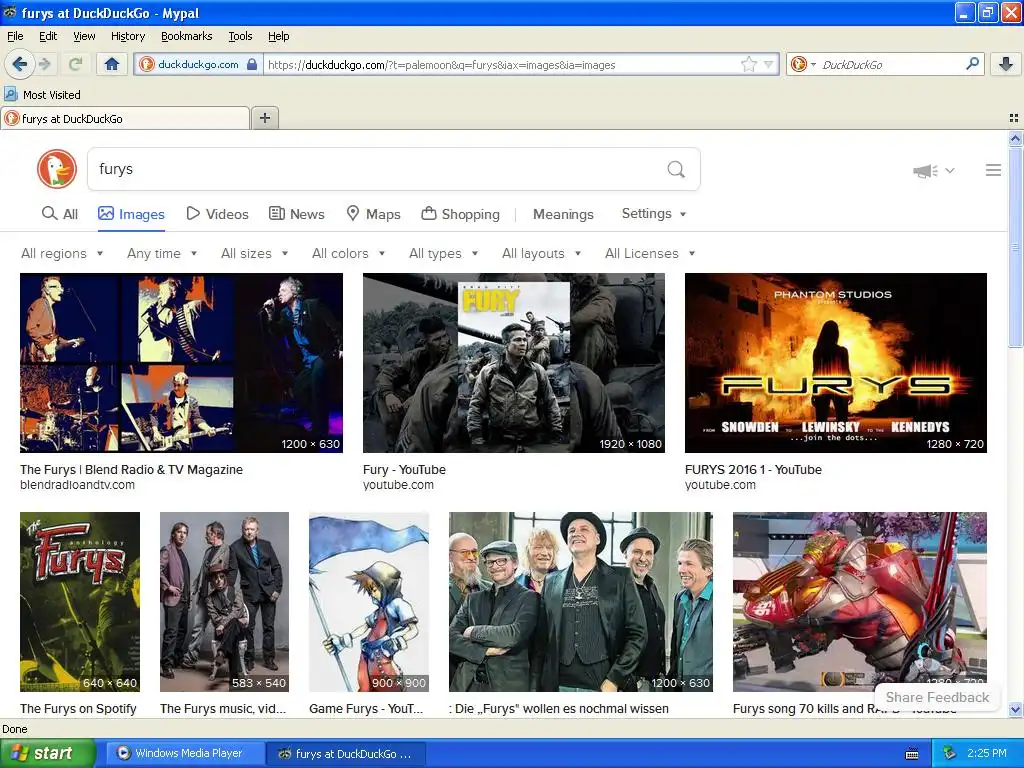Open the address bar history dropdown arrow
Screen dimensions: 1024x768
[x=769, y=64]
